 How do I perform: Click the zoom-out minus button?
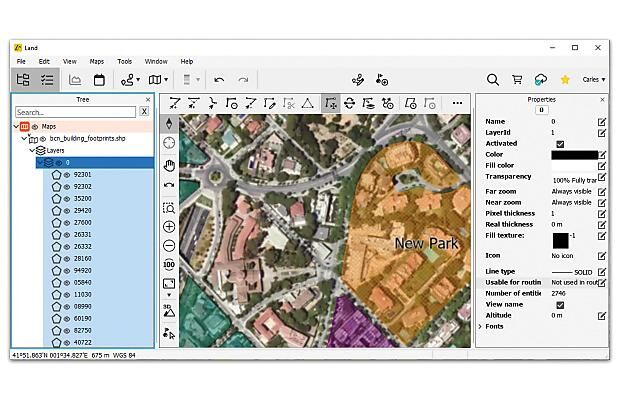(169, 245)
